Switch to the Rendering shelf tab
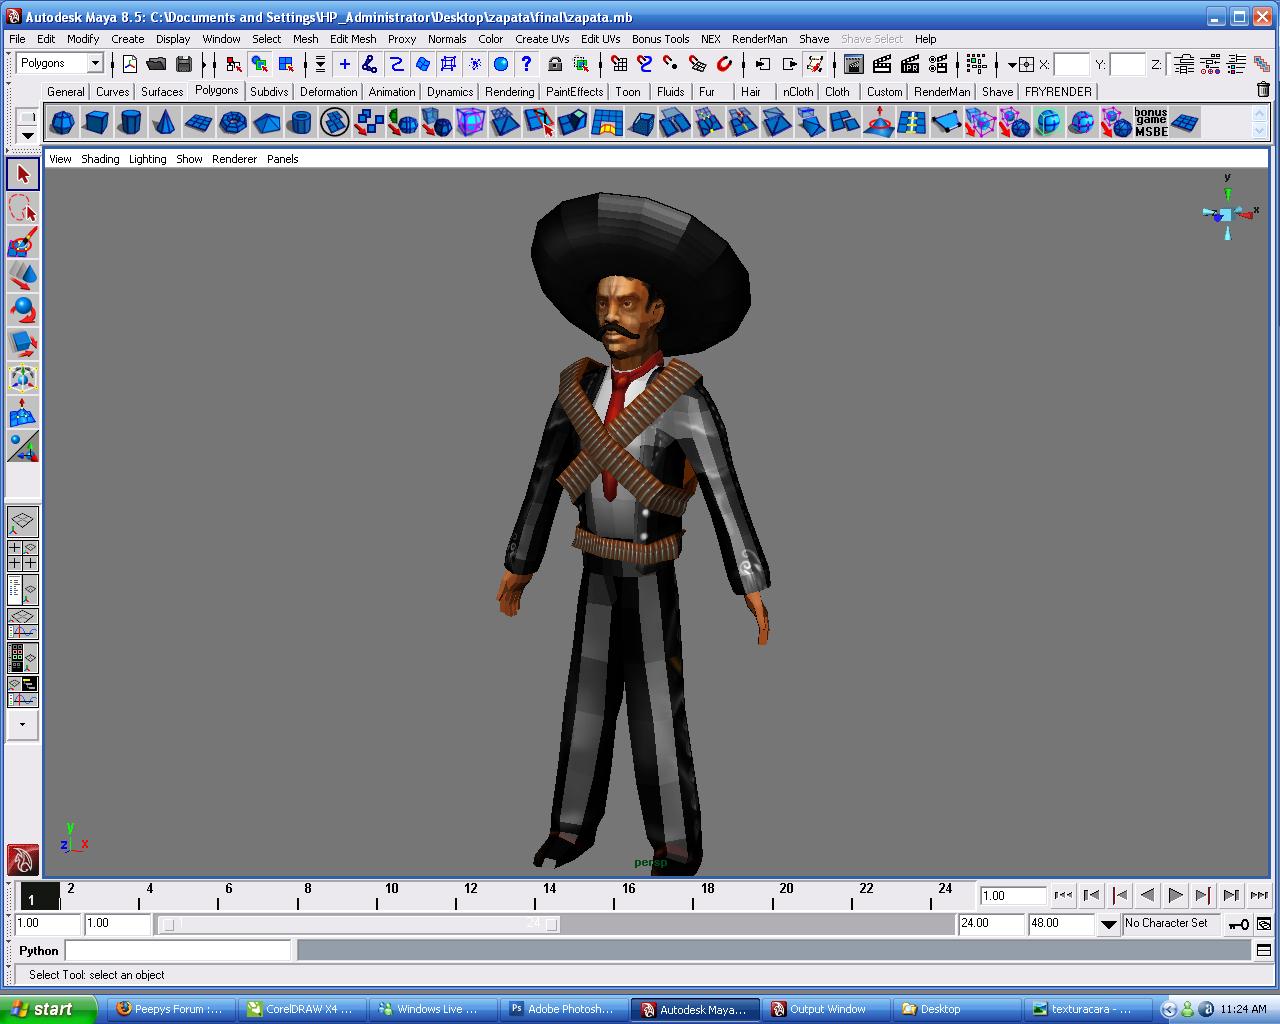The width and height of the screenshot is (1280, 1024). tap(509, 91)
